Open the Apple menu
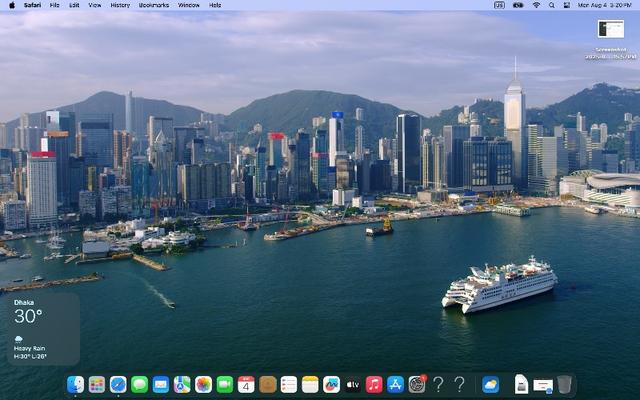The height and width of the screenshot is (400, 640). (x=9, y=5)
